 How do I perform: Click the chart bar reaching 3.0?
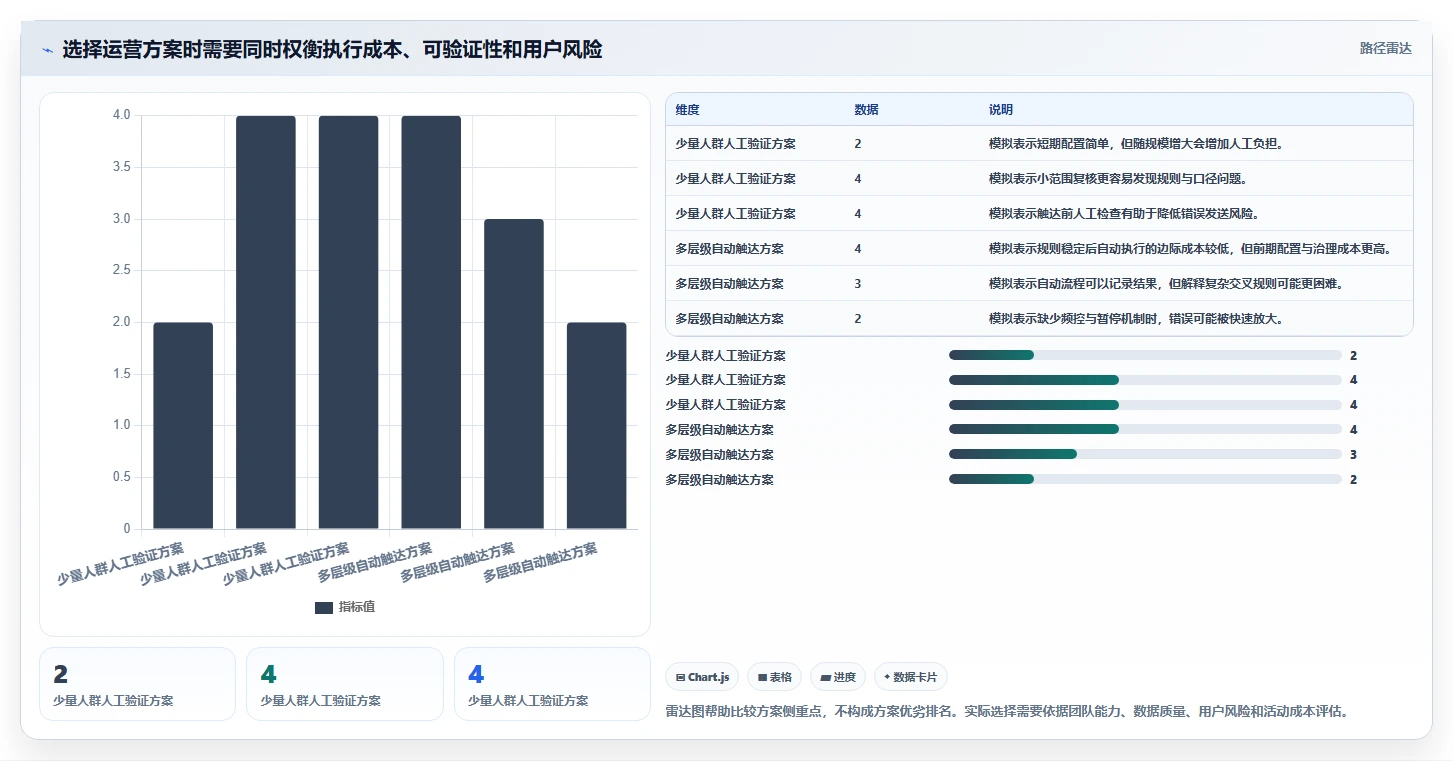(x=514, y=374)
